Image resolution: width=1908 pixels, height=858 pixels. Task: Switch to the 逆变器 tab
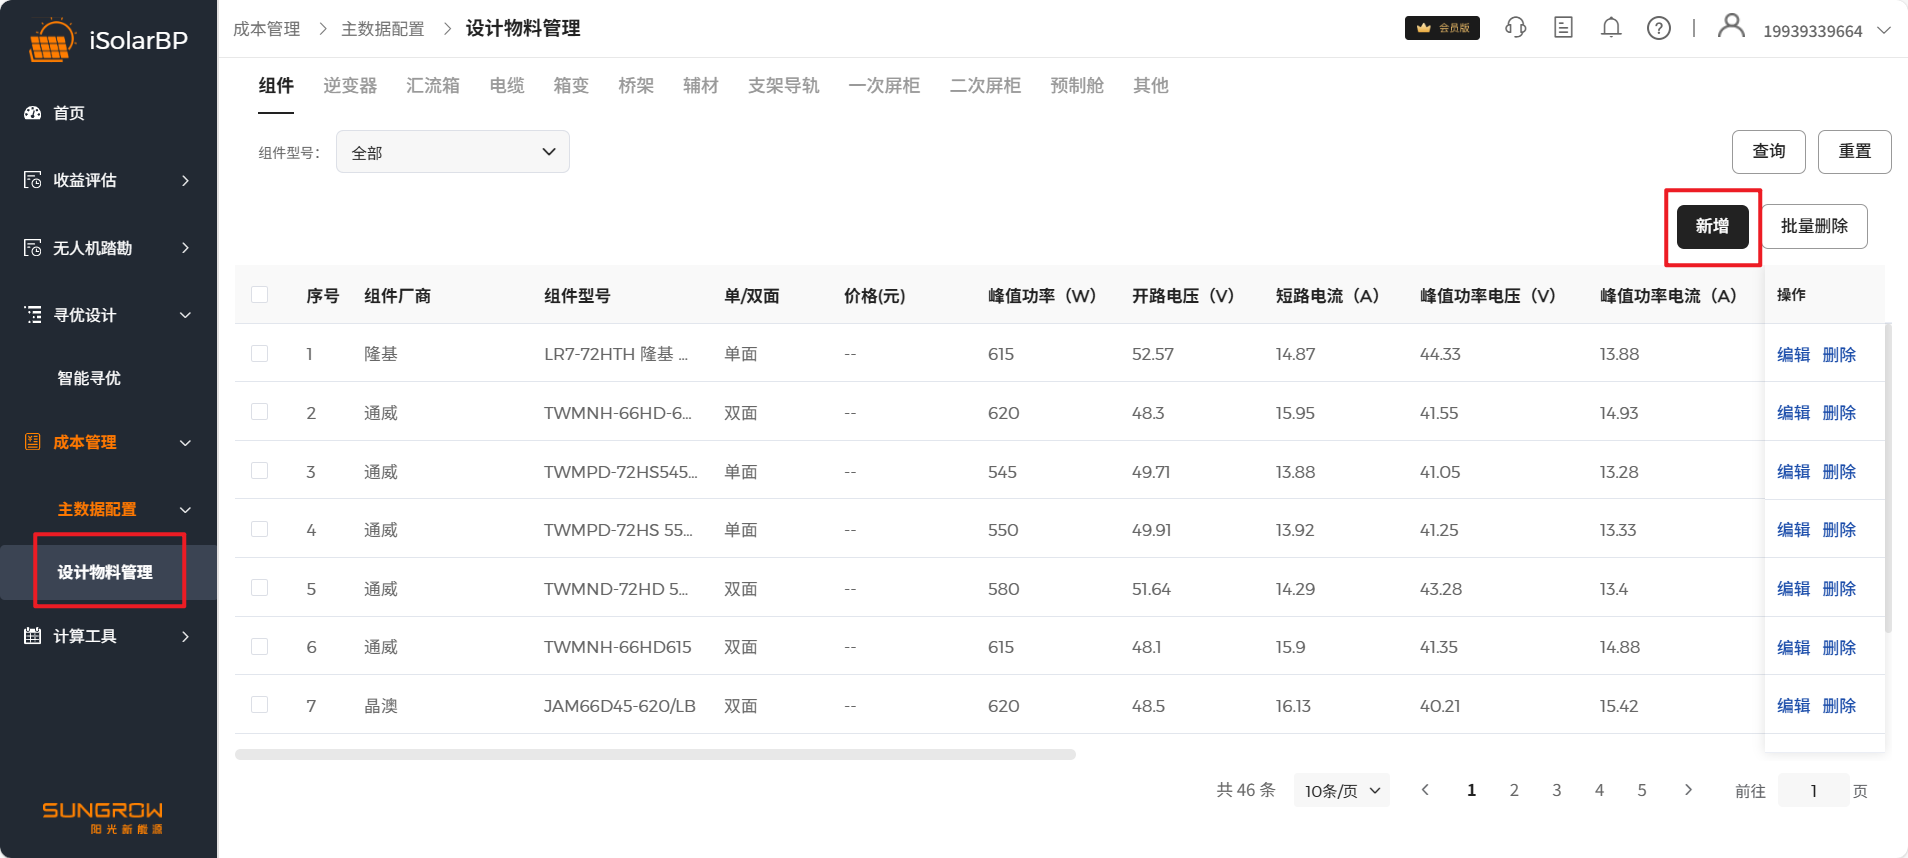click(x=350, y=86)
